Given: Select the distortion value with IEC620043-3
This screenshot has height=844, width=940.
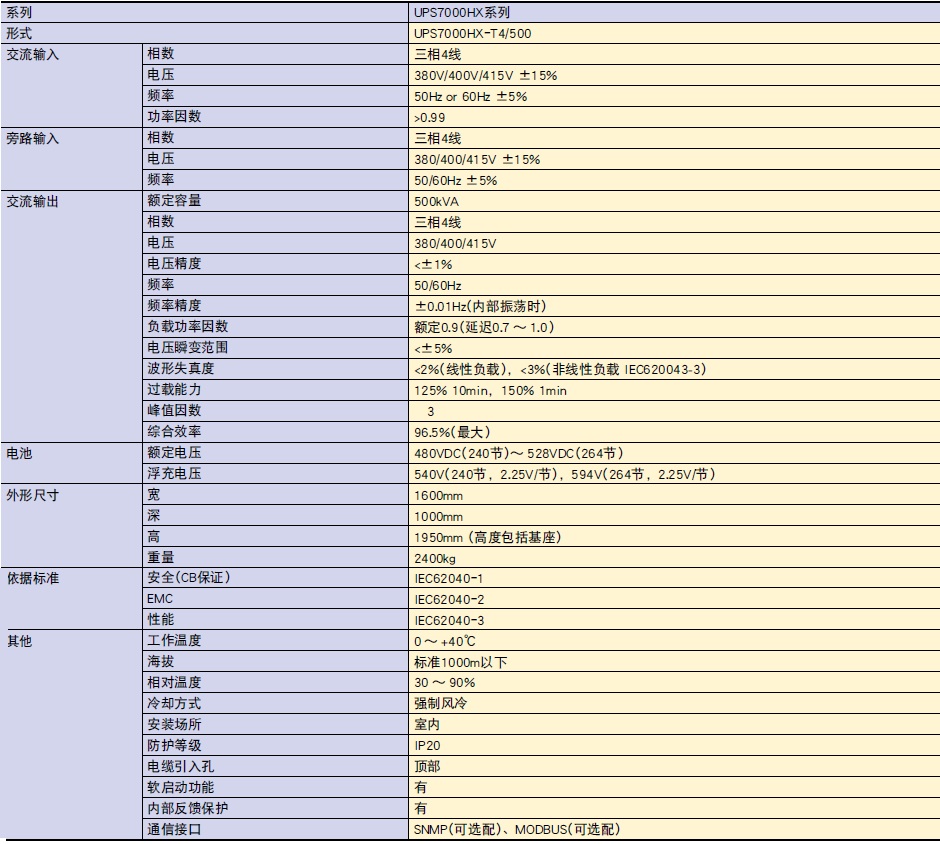Looking at the screenshot, I should coord(561,369).
